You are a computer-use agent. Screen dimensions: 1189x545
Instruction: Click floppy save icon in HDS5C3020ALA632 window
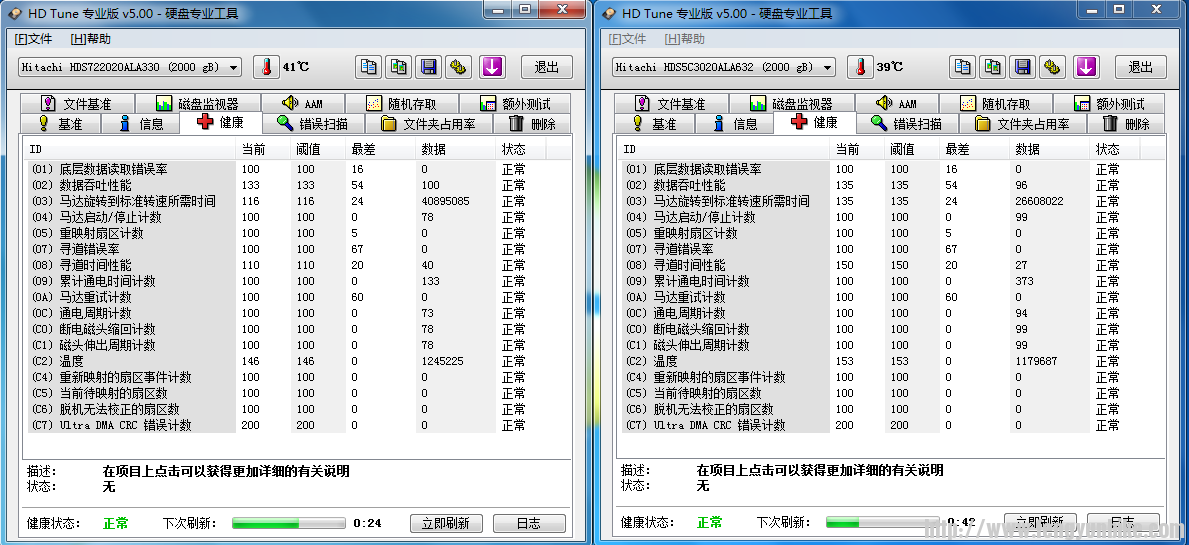pyautogui.click(x=1023, y=67)
